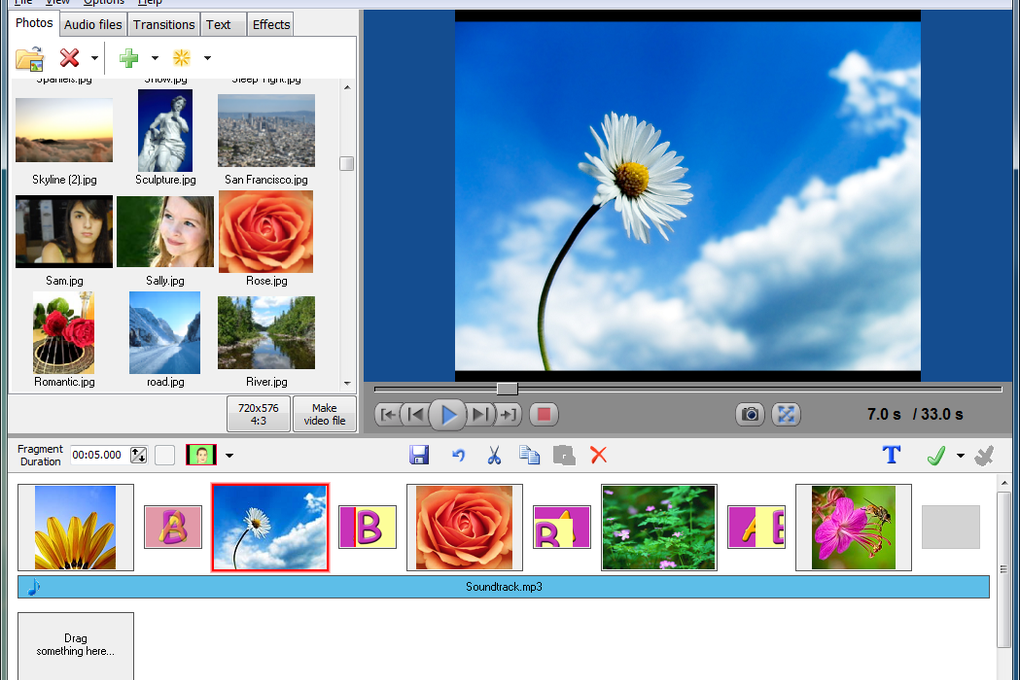Go to next slide button

481,415
